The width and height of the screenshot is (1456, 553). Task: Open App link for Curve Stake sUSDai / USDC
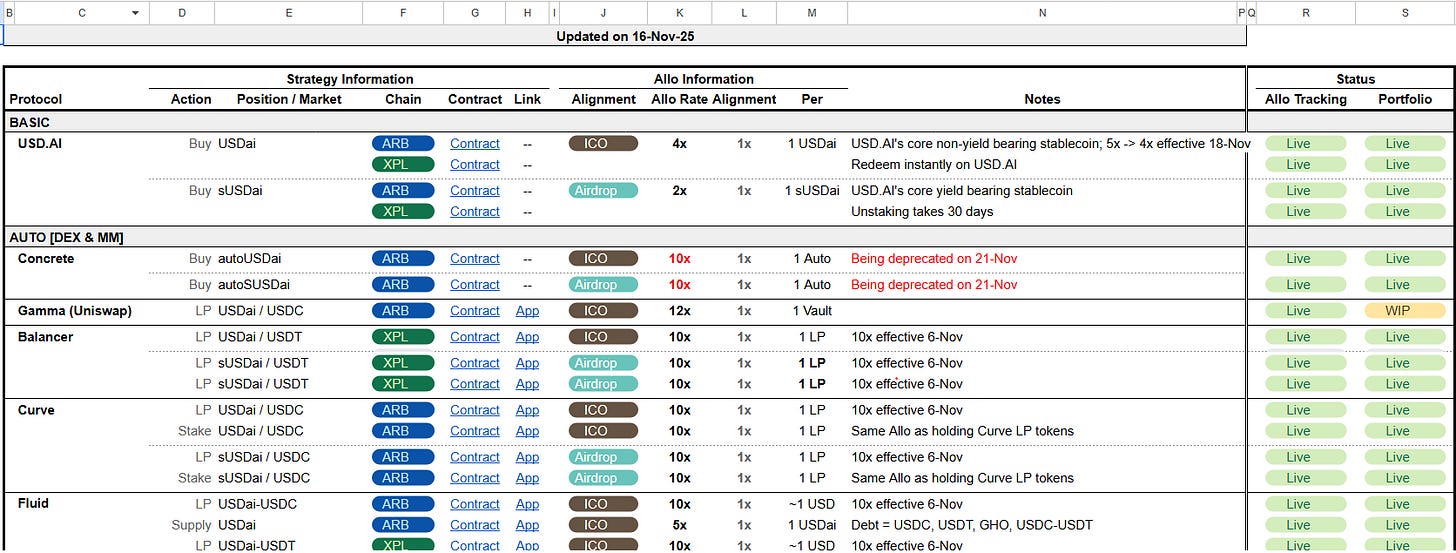[527, 478]
